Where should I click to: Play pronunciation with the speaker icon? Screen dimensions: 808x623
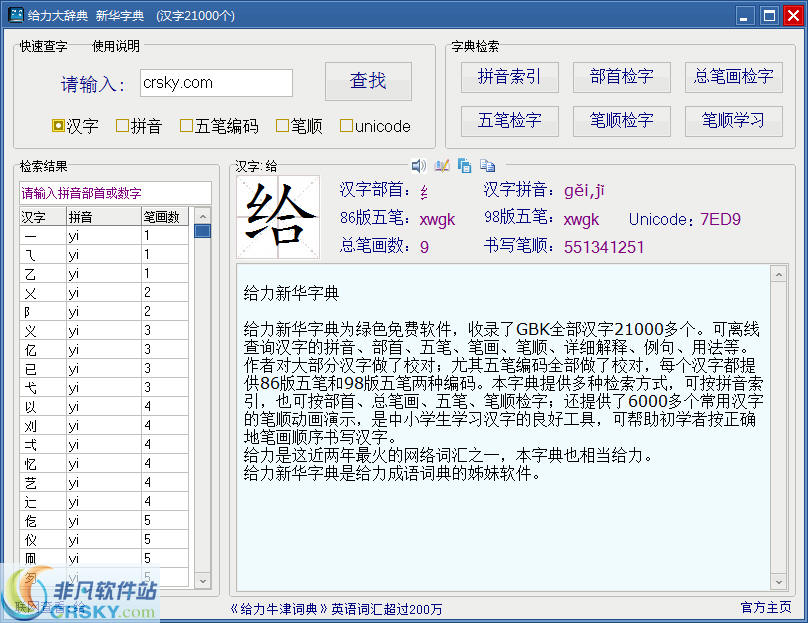[418, 165]
